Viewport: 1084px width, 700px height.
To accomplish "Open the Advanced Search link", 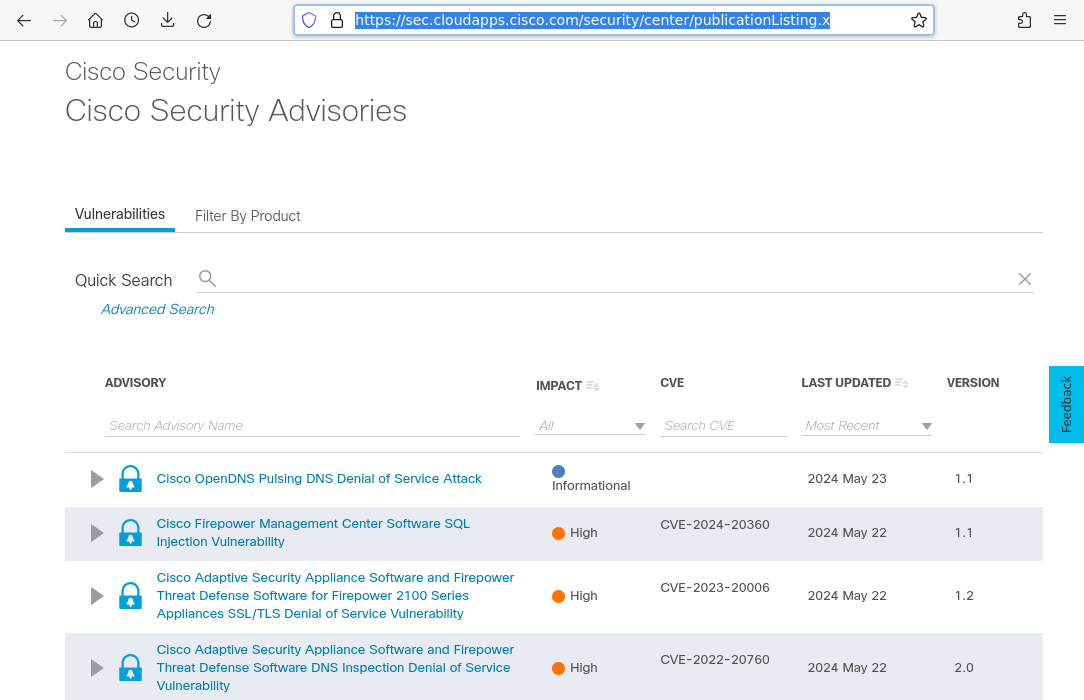I will [157, 309].
